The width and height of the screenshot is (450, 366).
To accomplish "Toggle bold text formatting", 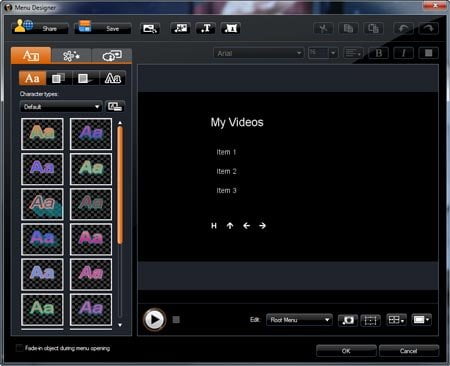I will pos(379,53).
